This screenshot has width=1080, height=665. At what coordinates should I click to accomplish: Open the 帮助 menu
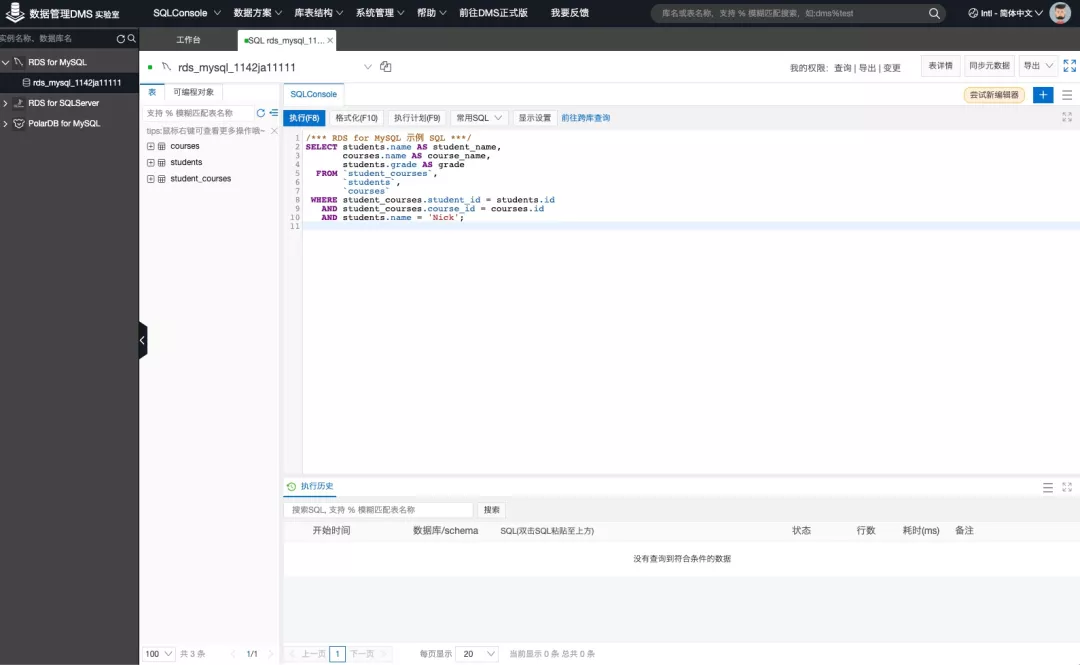(431, 13)
